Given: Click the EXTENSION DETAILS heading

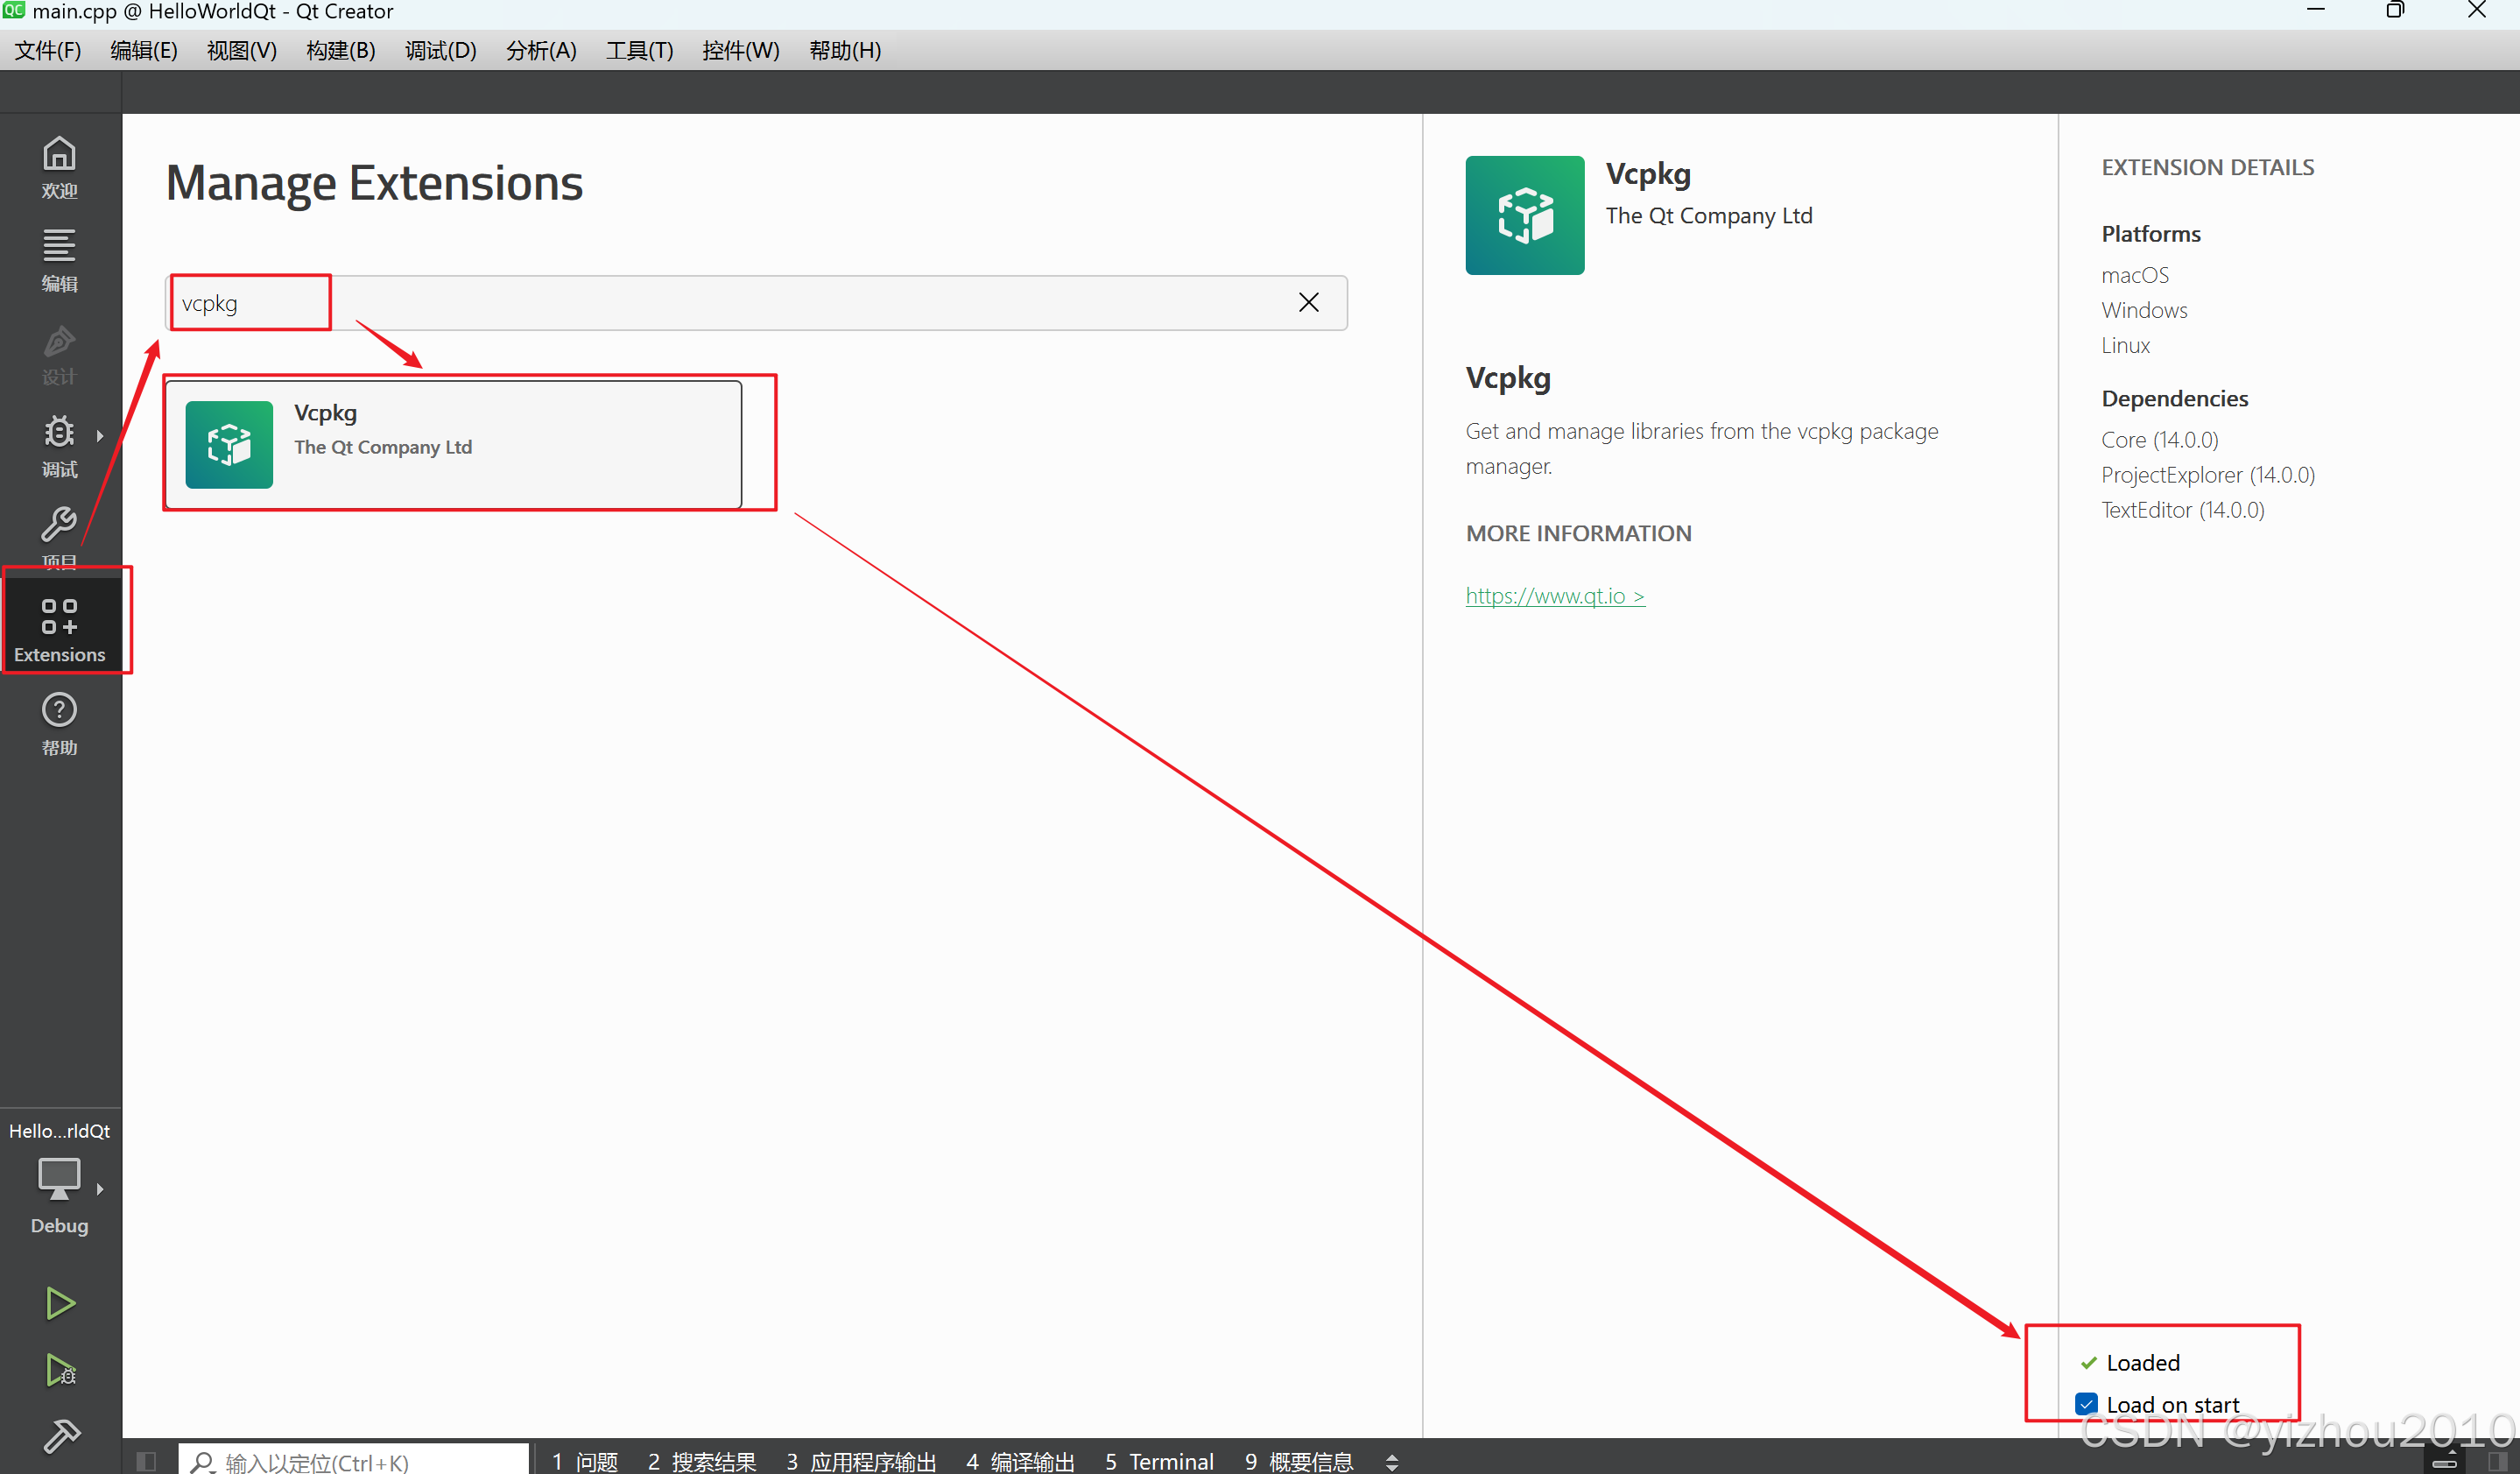Looking at the screenshot, I should [x=2207, y=167].
